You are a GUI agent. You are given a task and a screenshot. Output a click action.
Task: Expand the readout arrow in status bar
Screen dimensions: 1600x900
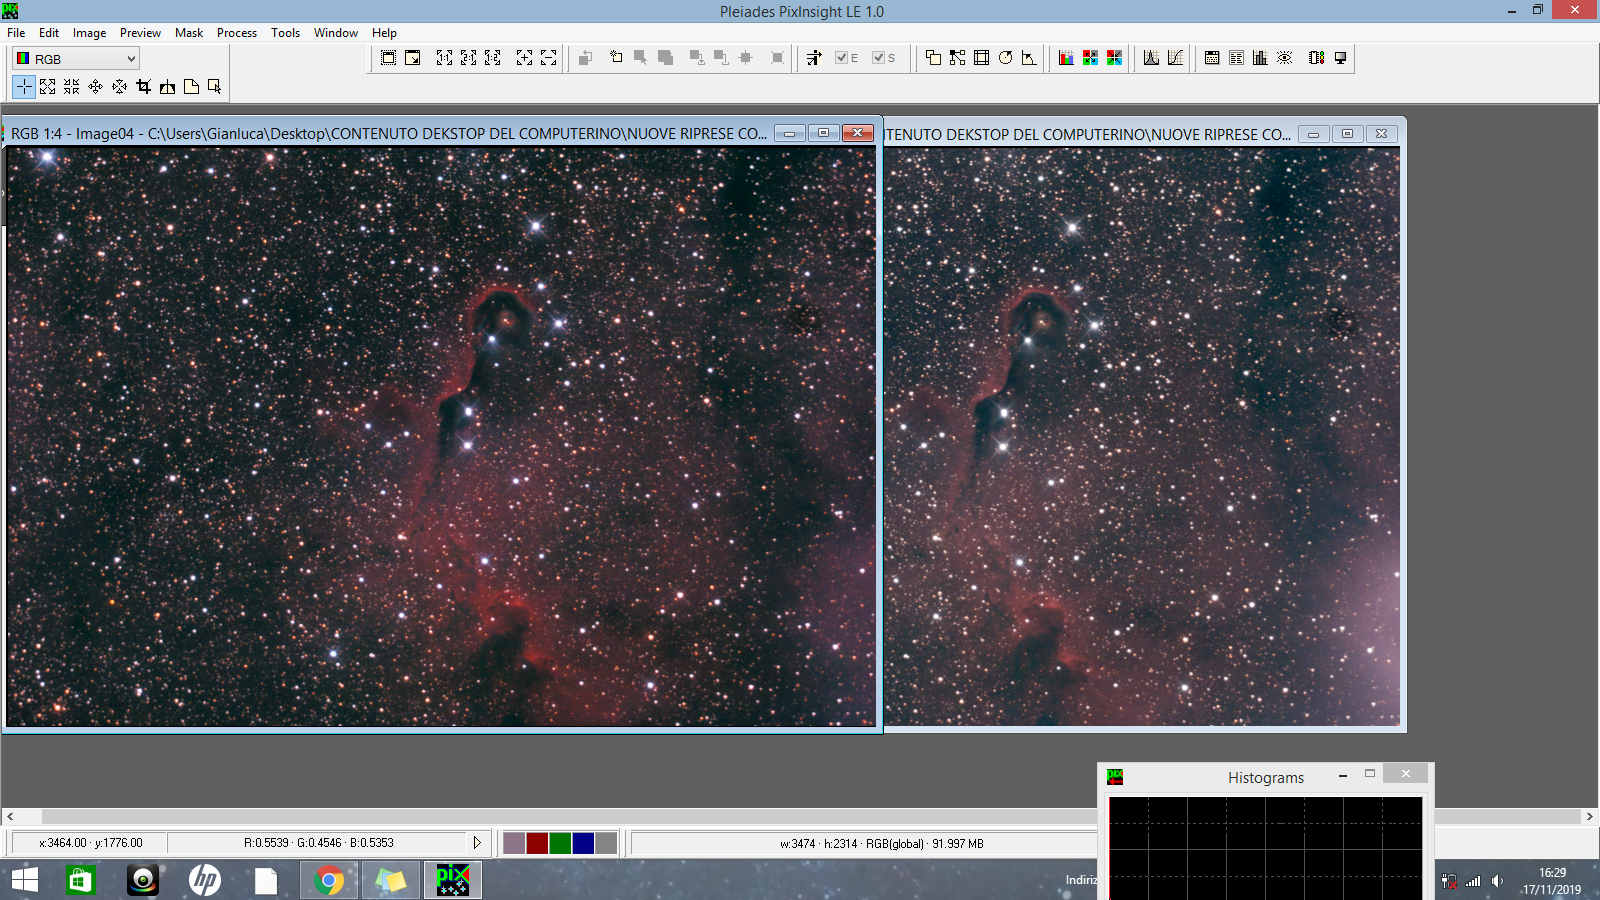point(477,843)
